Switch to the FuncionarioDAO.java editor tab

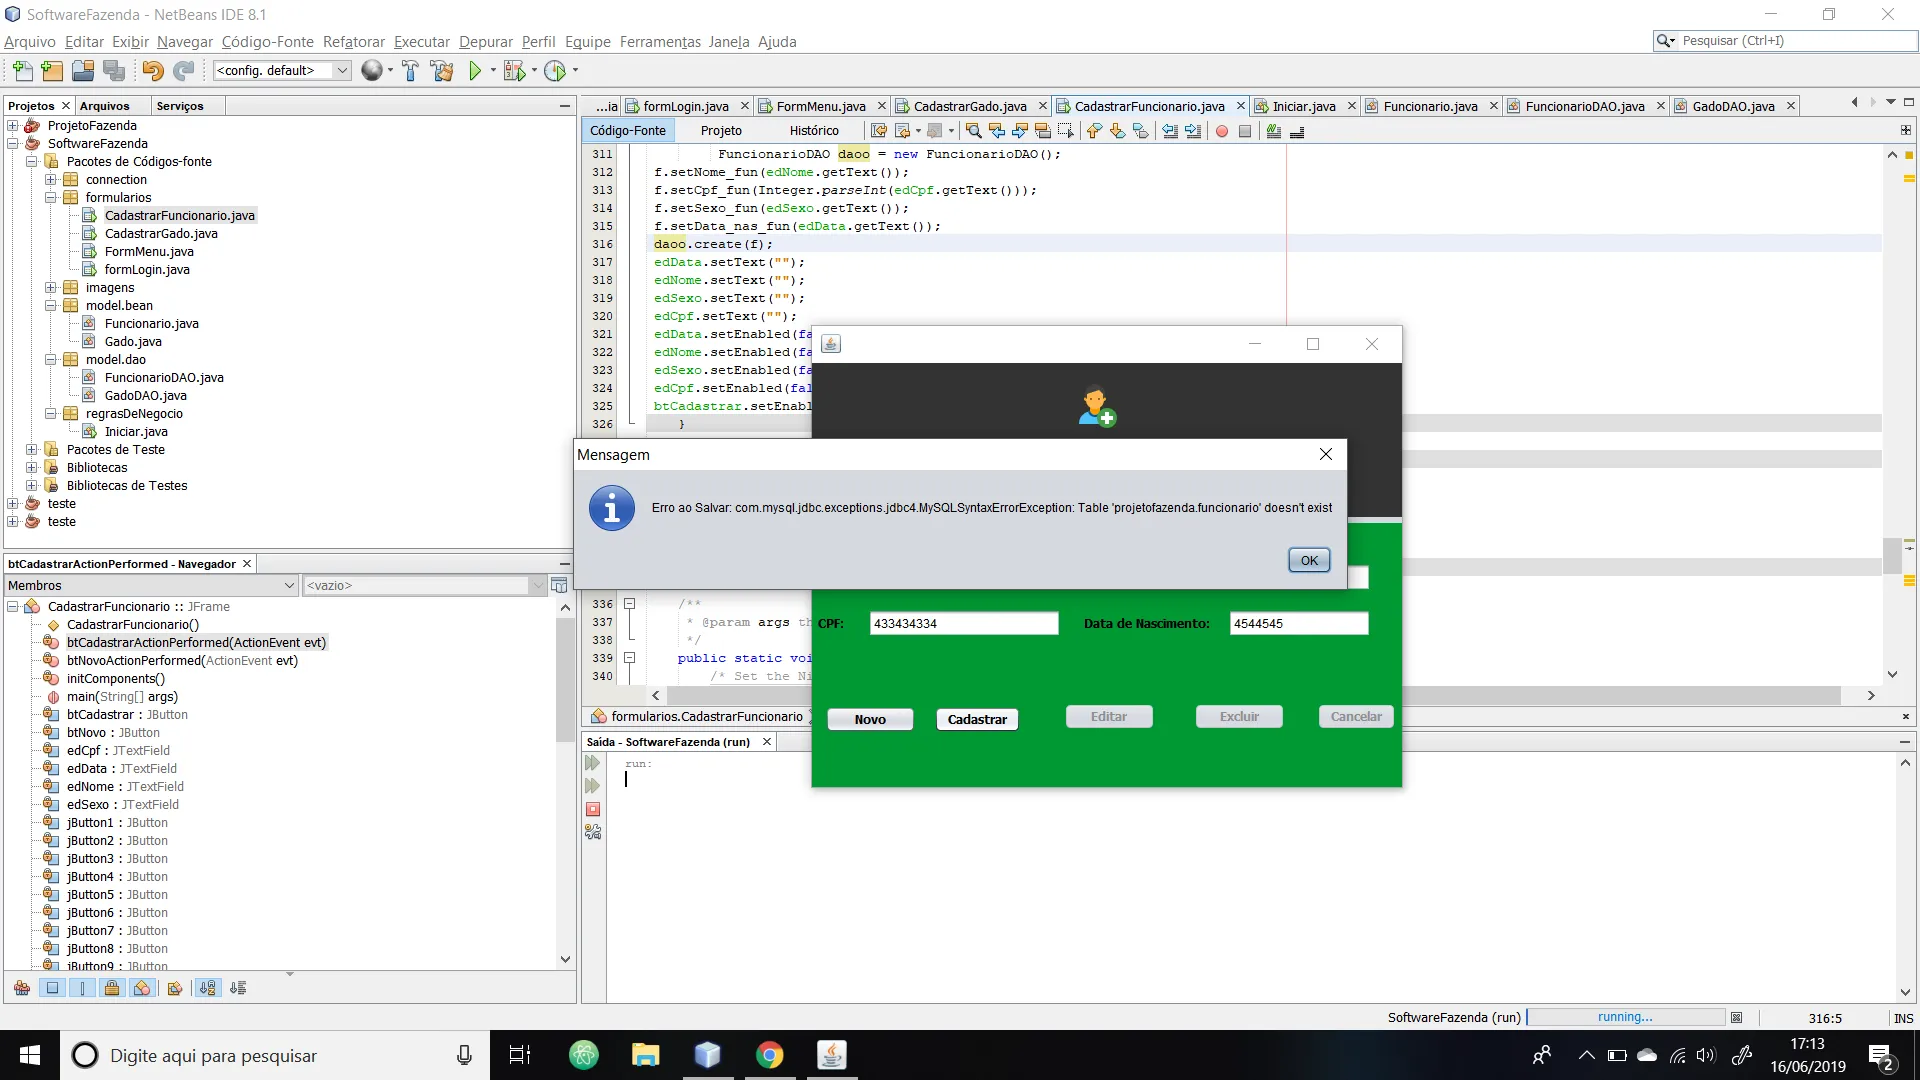pyautogui.click(x=1584, y=106)
